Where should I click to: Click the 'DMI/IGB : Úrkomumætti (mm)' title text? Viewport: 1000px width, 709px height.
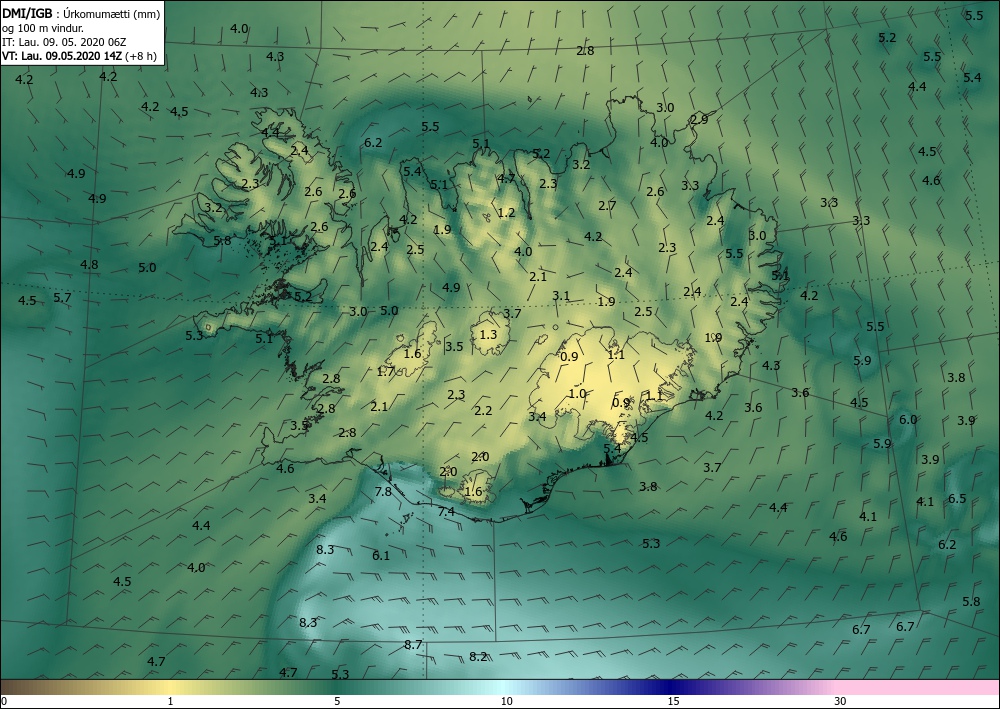81,13
